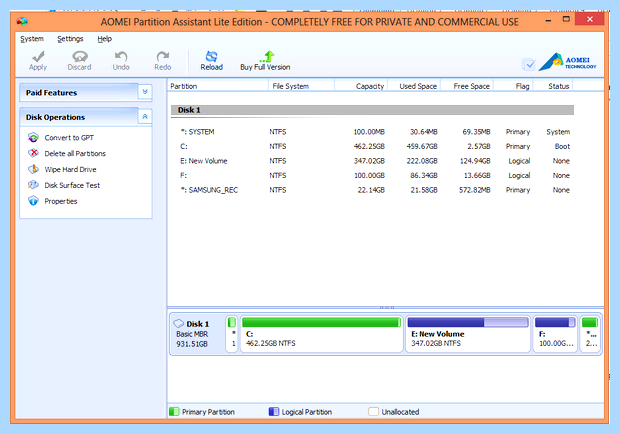The image size is (620, 434).
Task: Click the Discard toolbar icon
Action: click(x=79, y=57)
